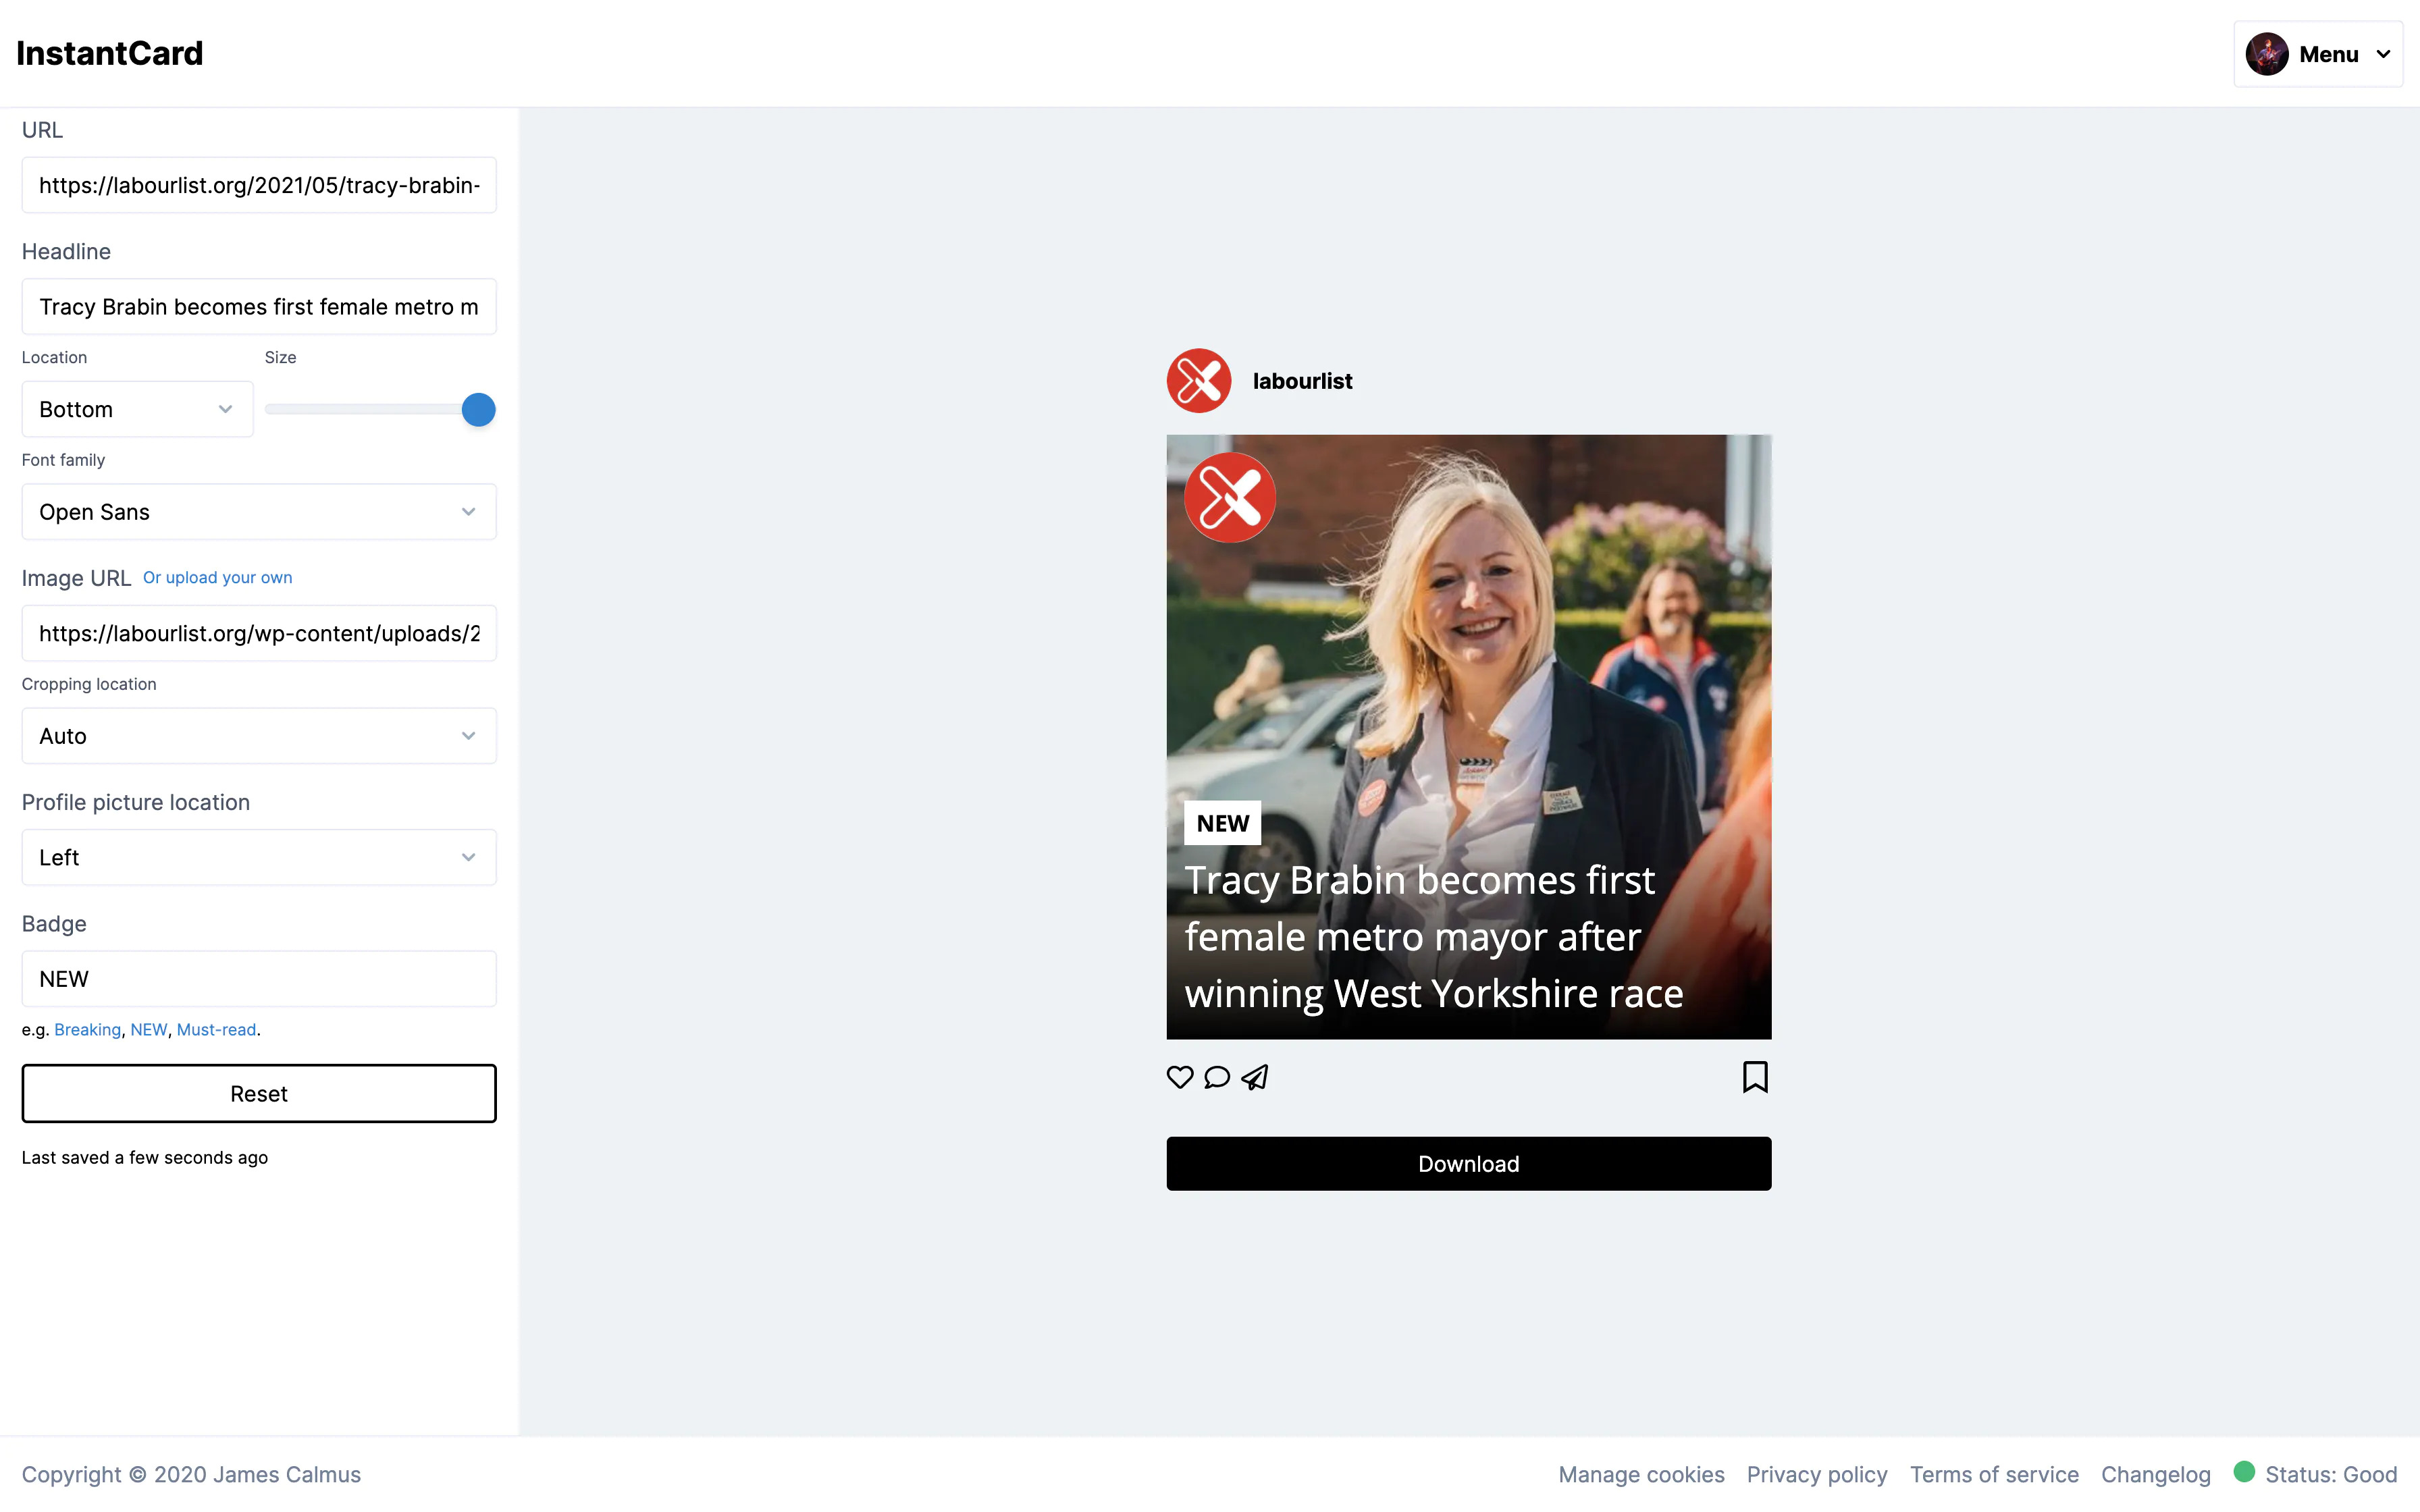Click the headline Size slider handle
The image size is (2420, 1512).
click(x=478, y=410)
